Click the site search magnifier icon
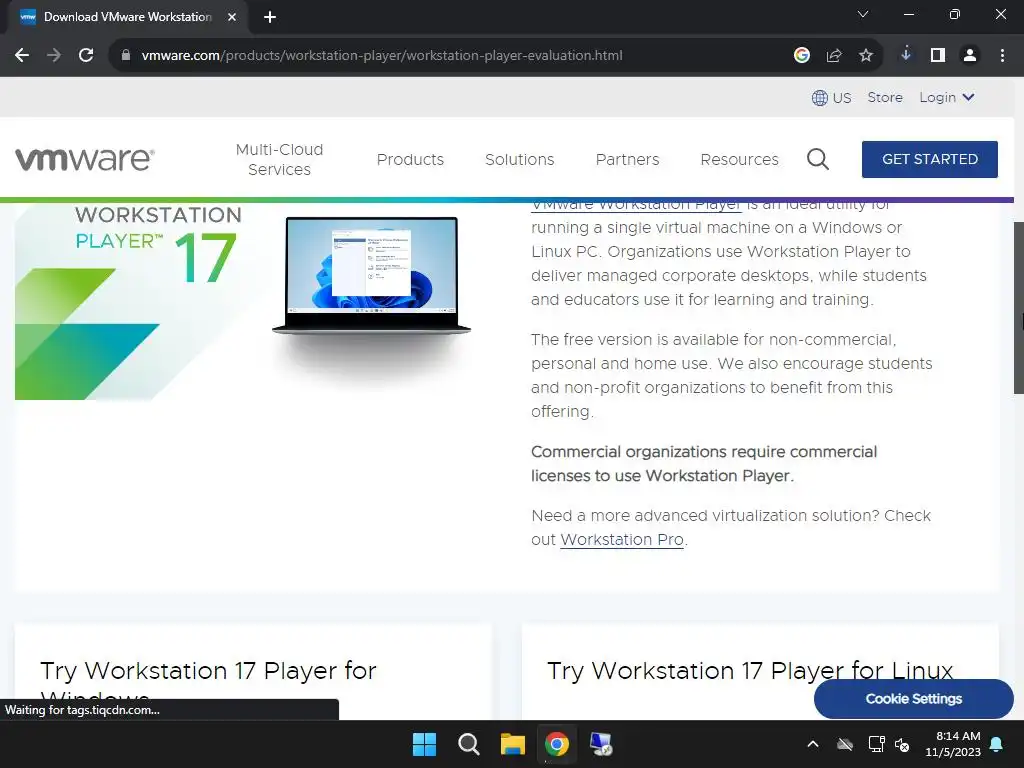Image resolution: width=1024 pixels, height=768 pixels. (x=818, y=159)
